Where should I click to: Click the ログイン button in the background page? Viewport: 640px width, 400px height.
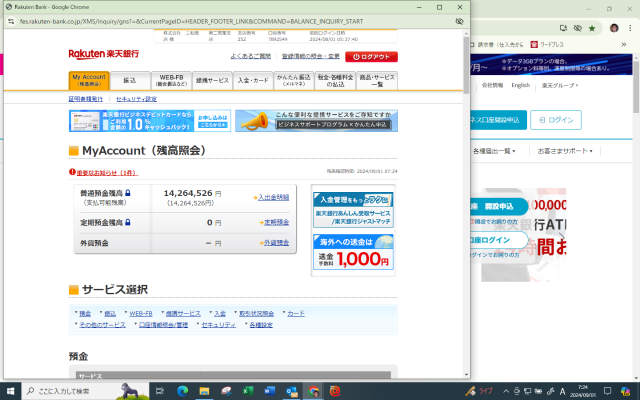(x=556, y=120)
